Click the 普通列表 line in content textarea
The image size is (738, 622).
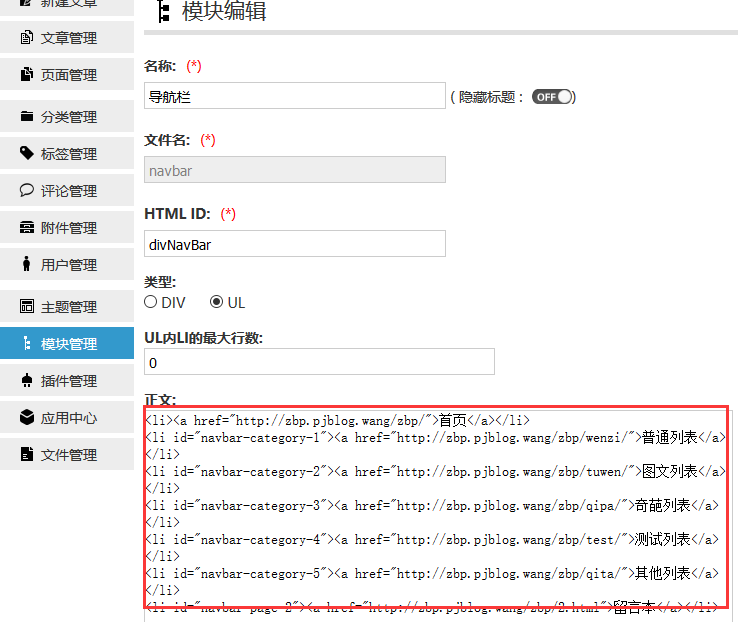[435, 446]
